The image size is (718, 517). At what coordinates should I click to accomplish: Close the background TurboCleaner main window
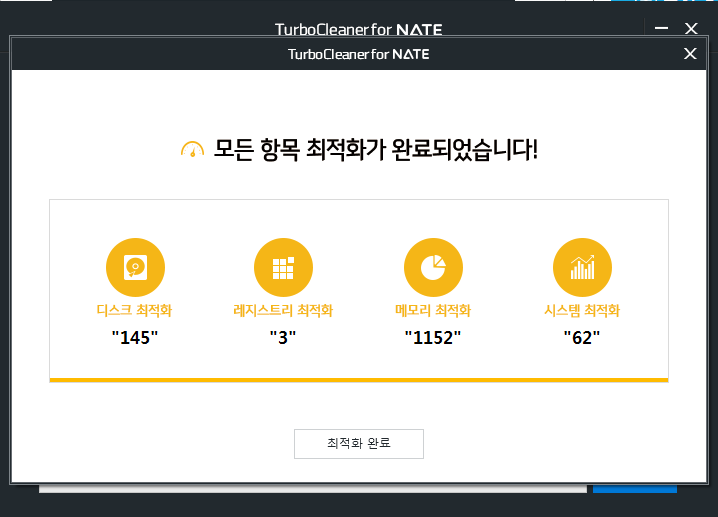691,28
